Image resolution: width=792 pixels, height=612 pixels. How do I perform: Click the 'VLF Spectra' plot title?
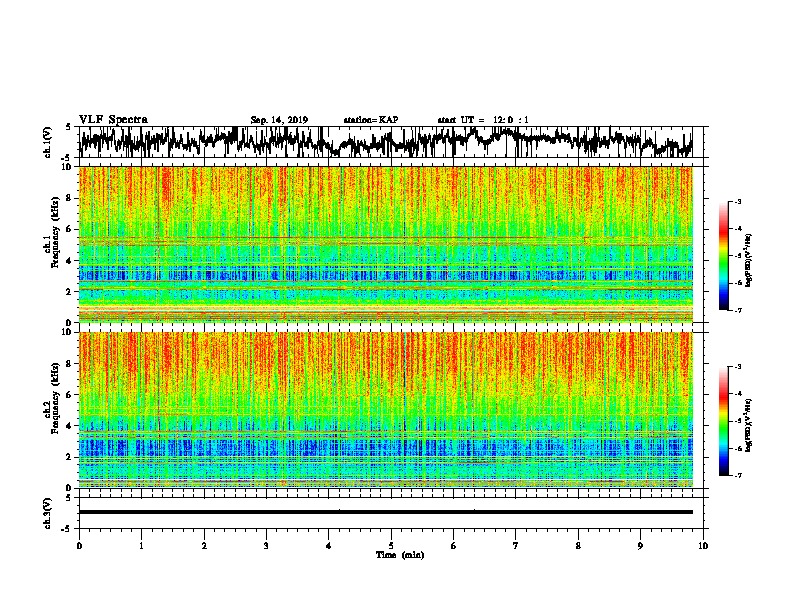pyautogui.click(x=113, y=120)
